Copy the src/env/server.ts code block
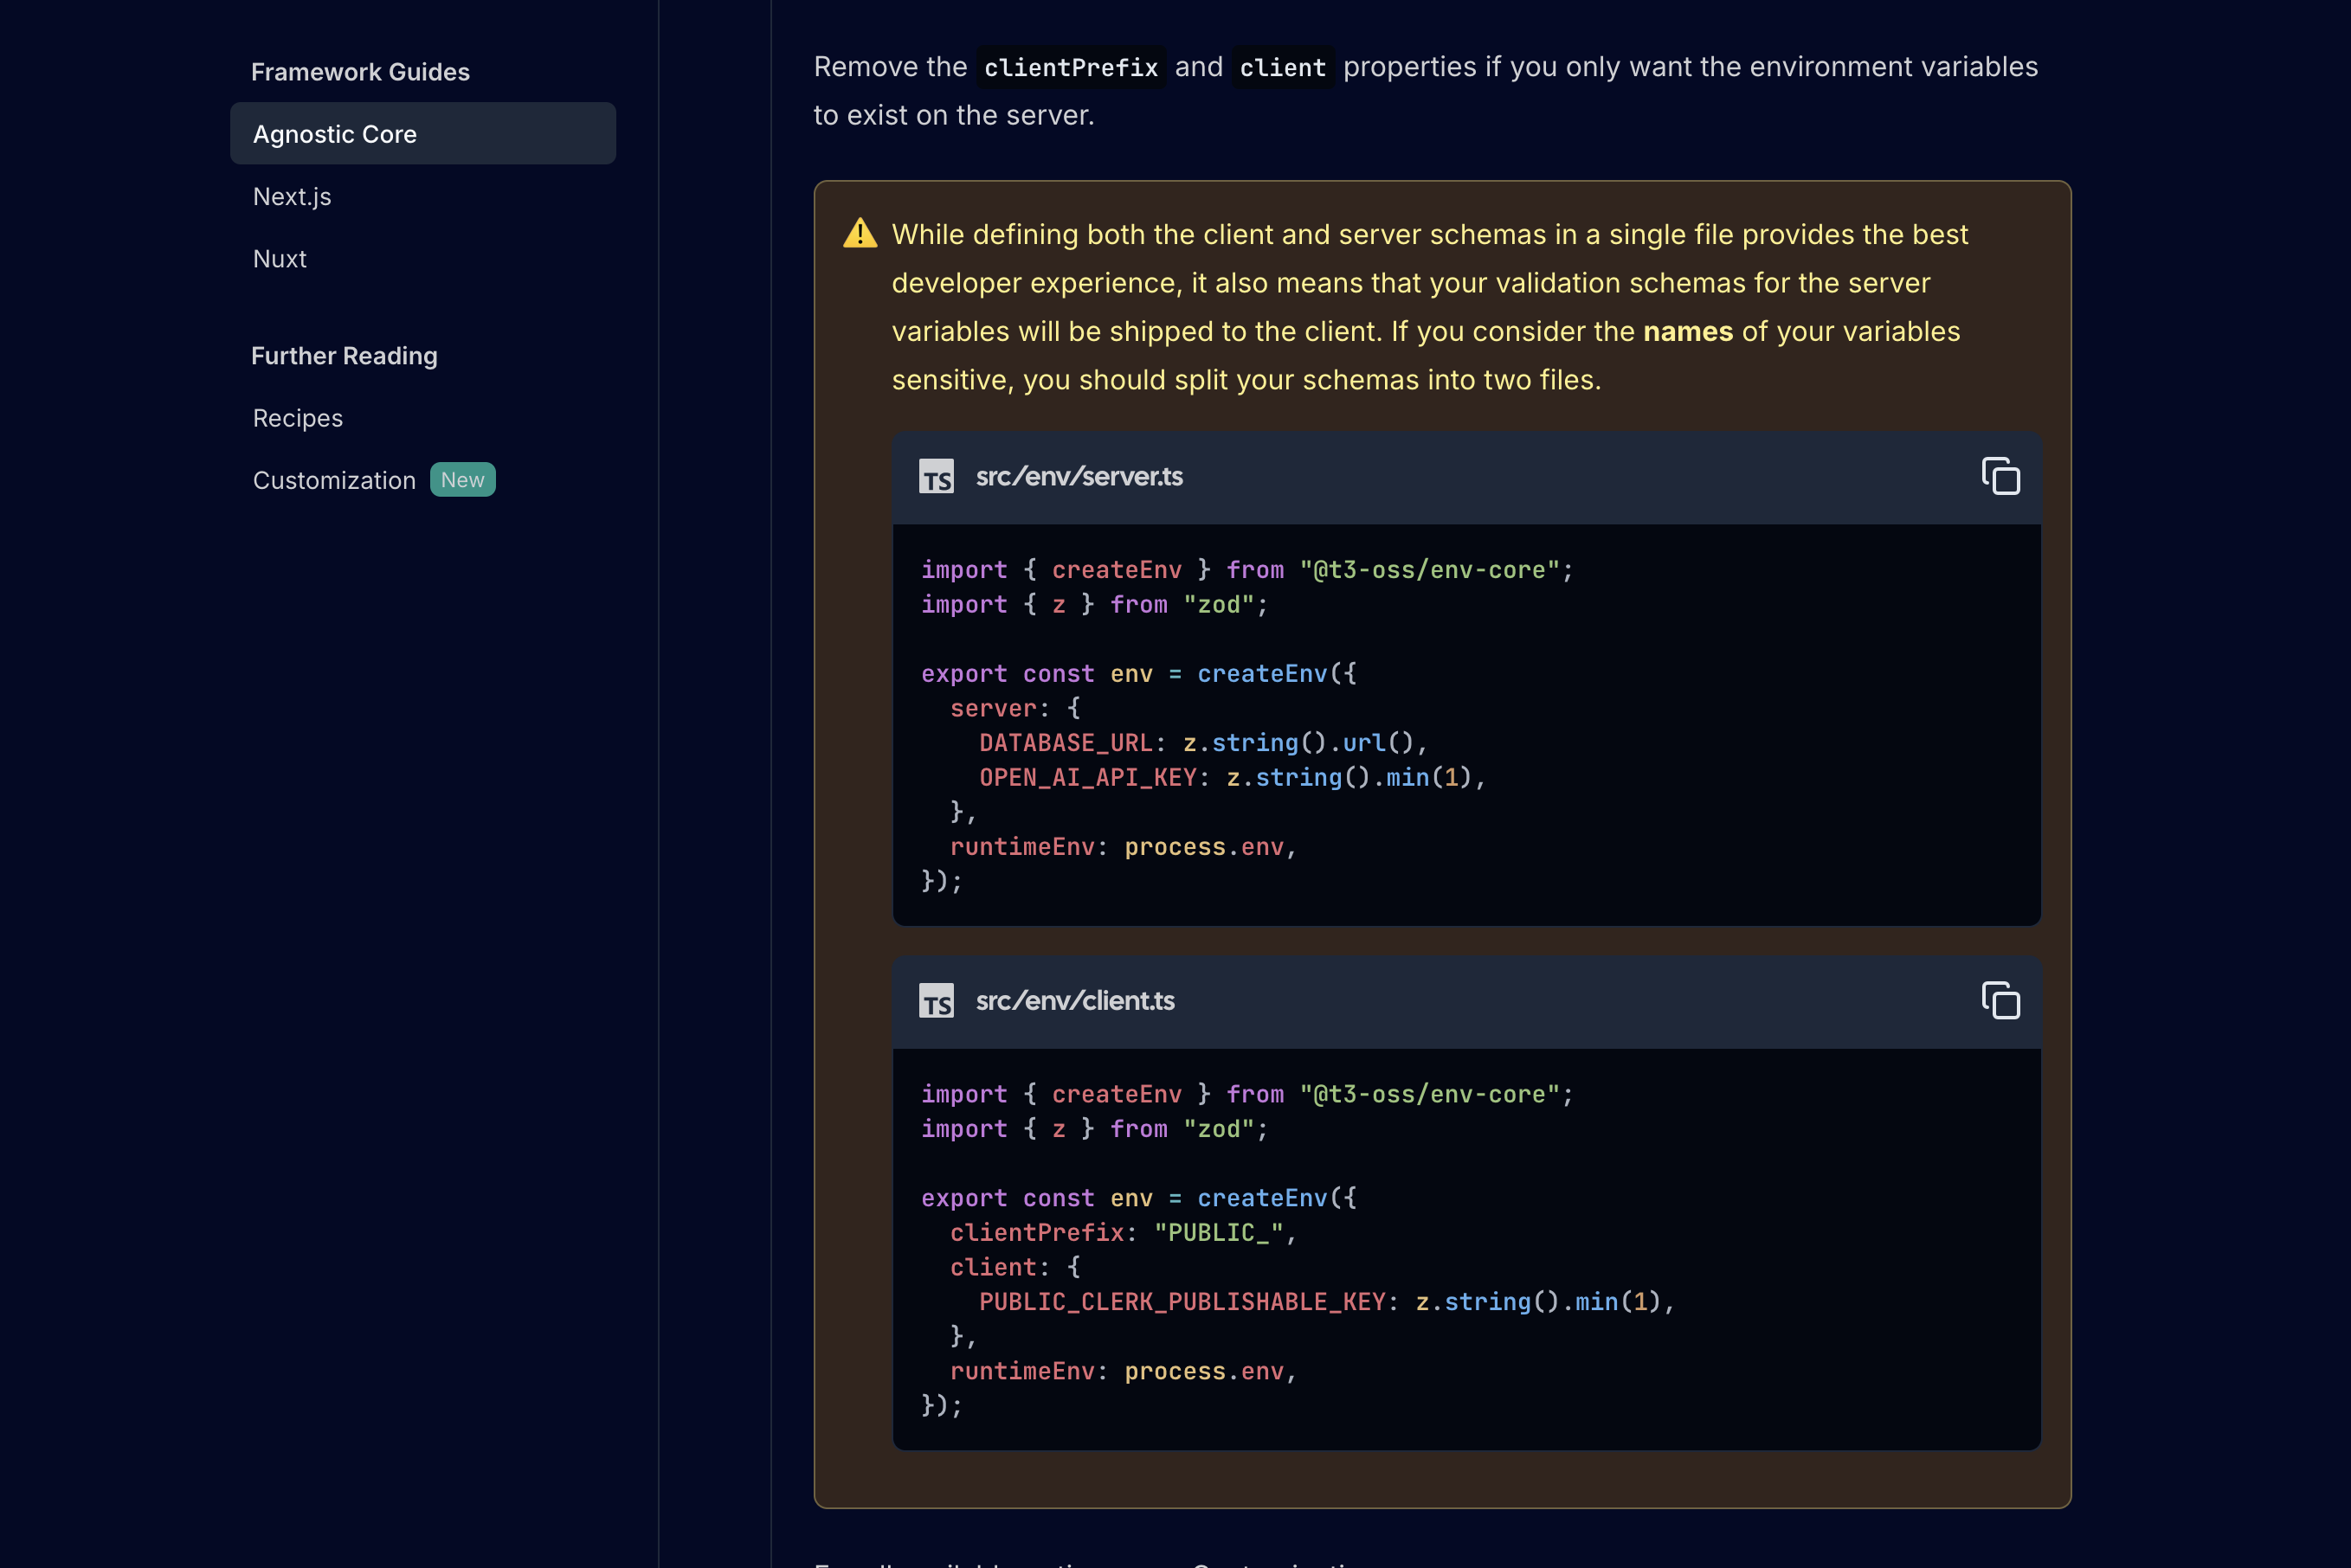Screen dimensions: 2351x1568 click(x=2000, y=476)
